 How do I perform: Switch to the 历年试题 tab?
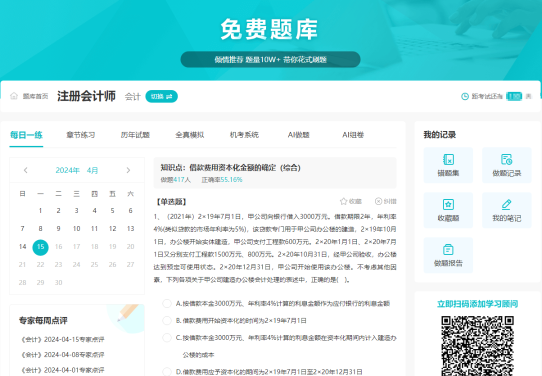tap(135, 135)
